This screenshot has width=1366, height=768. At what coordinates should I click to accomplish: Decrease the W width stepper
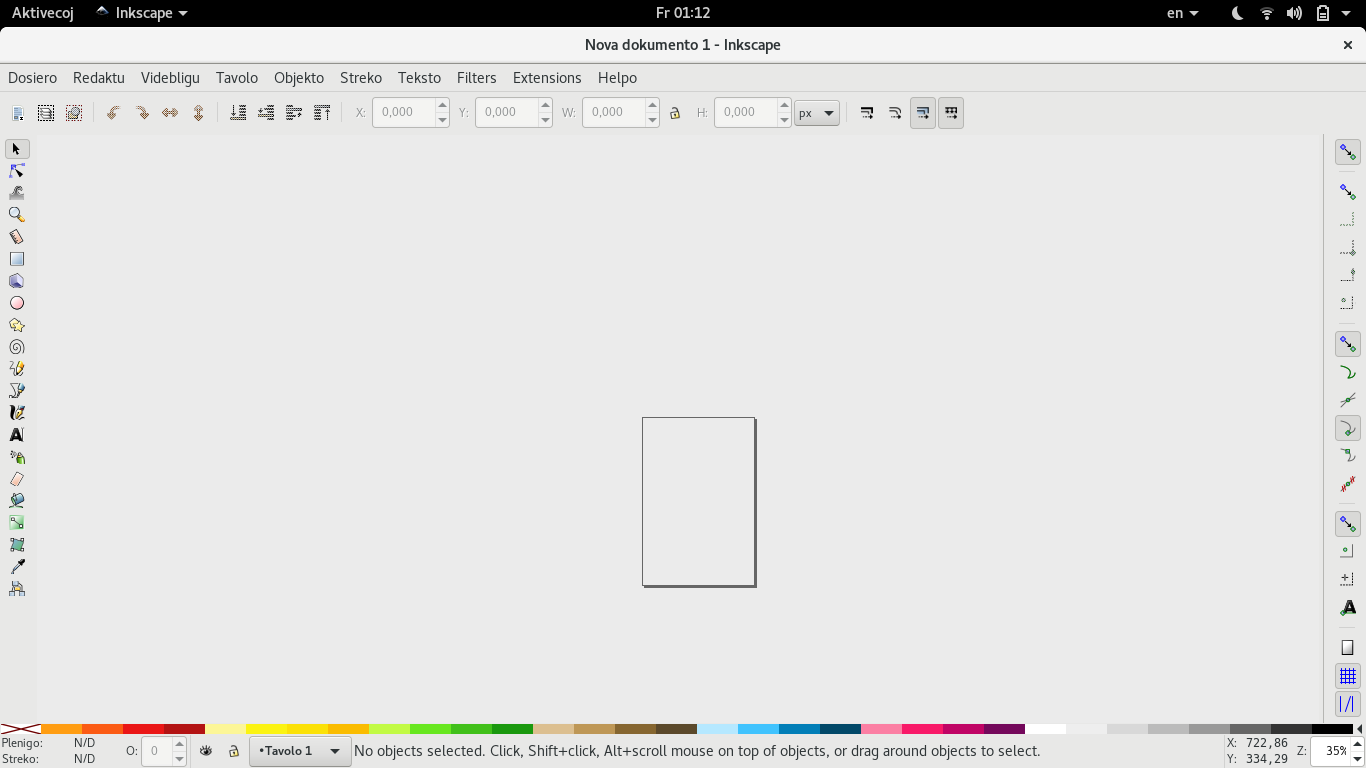652,120
